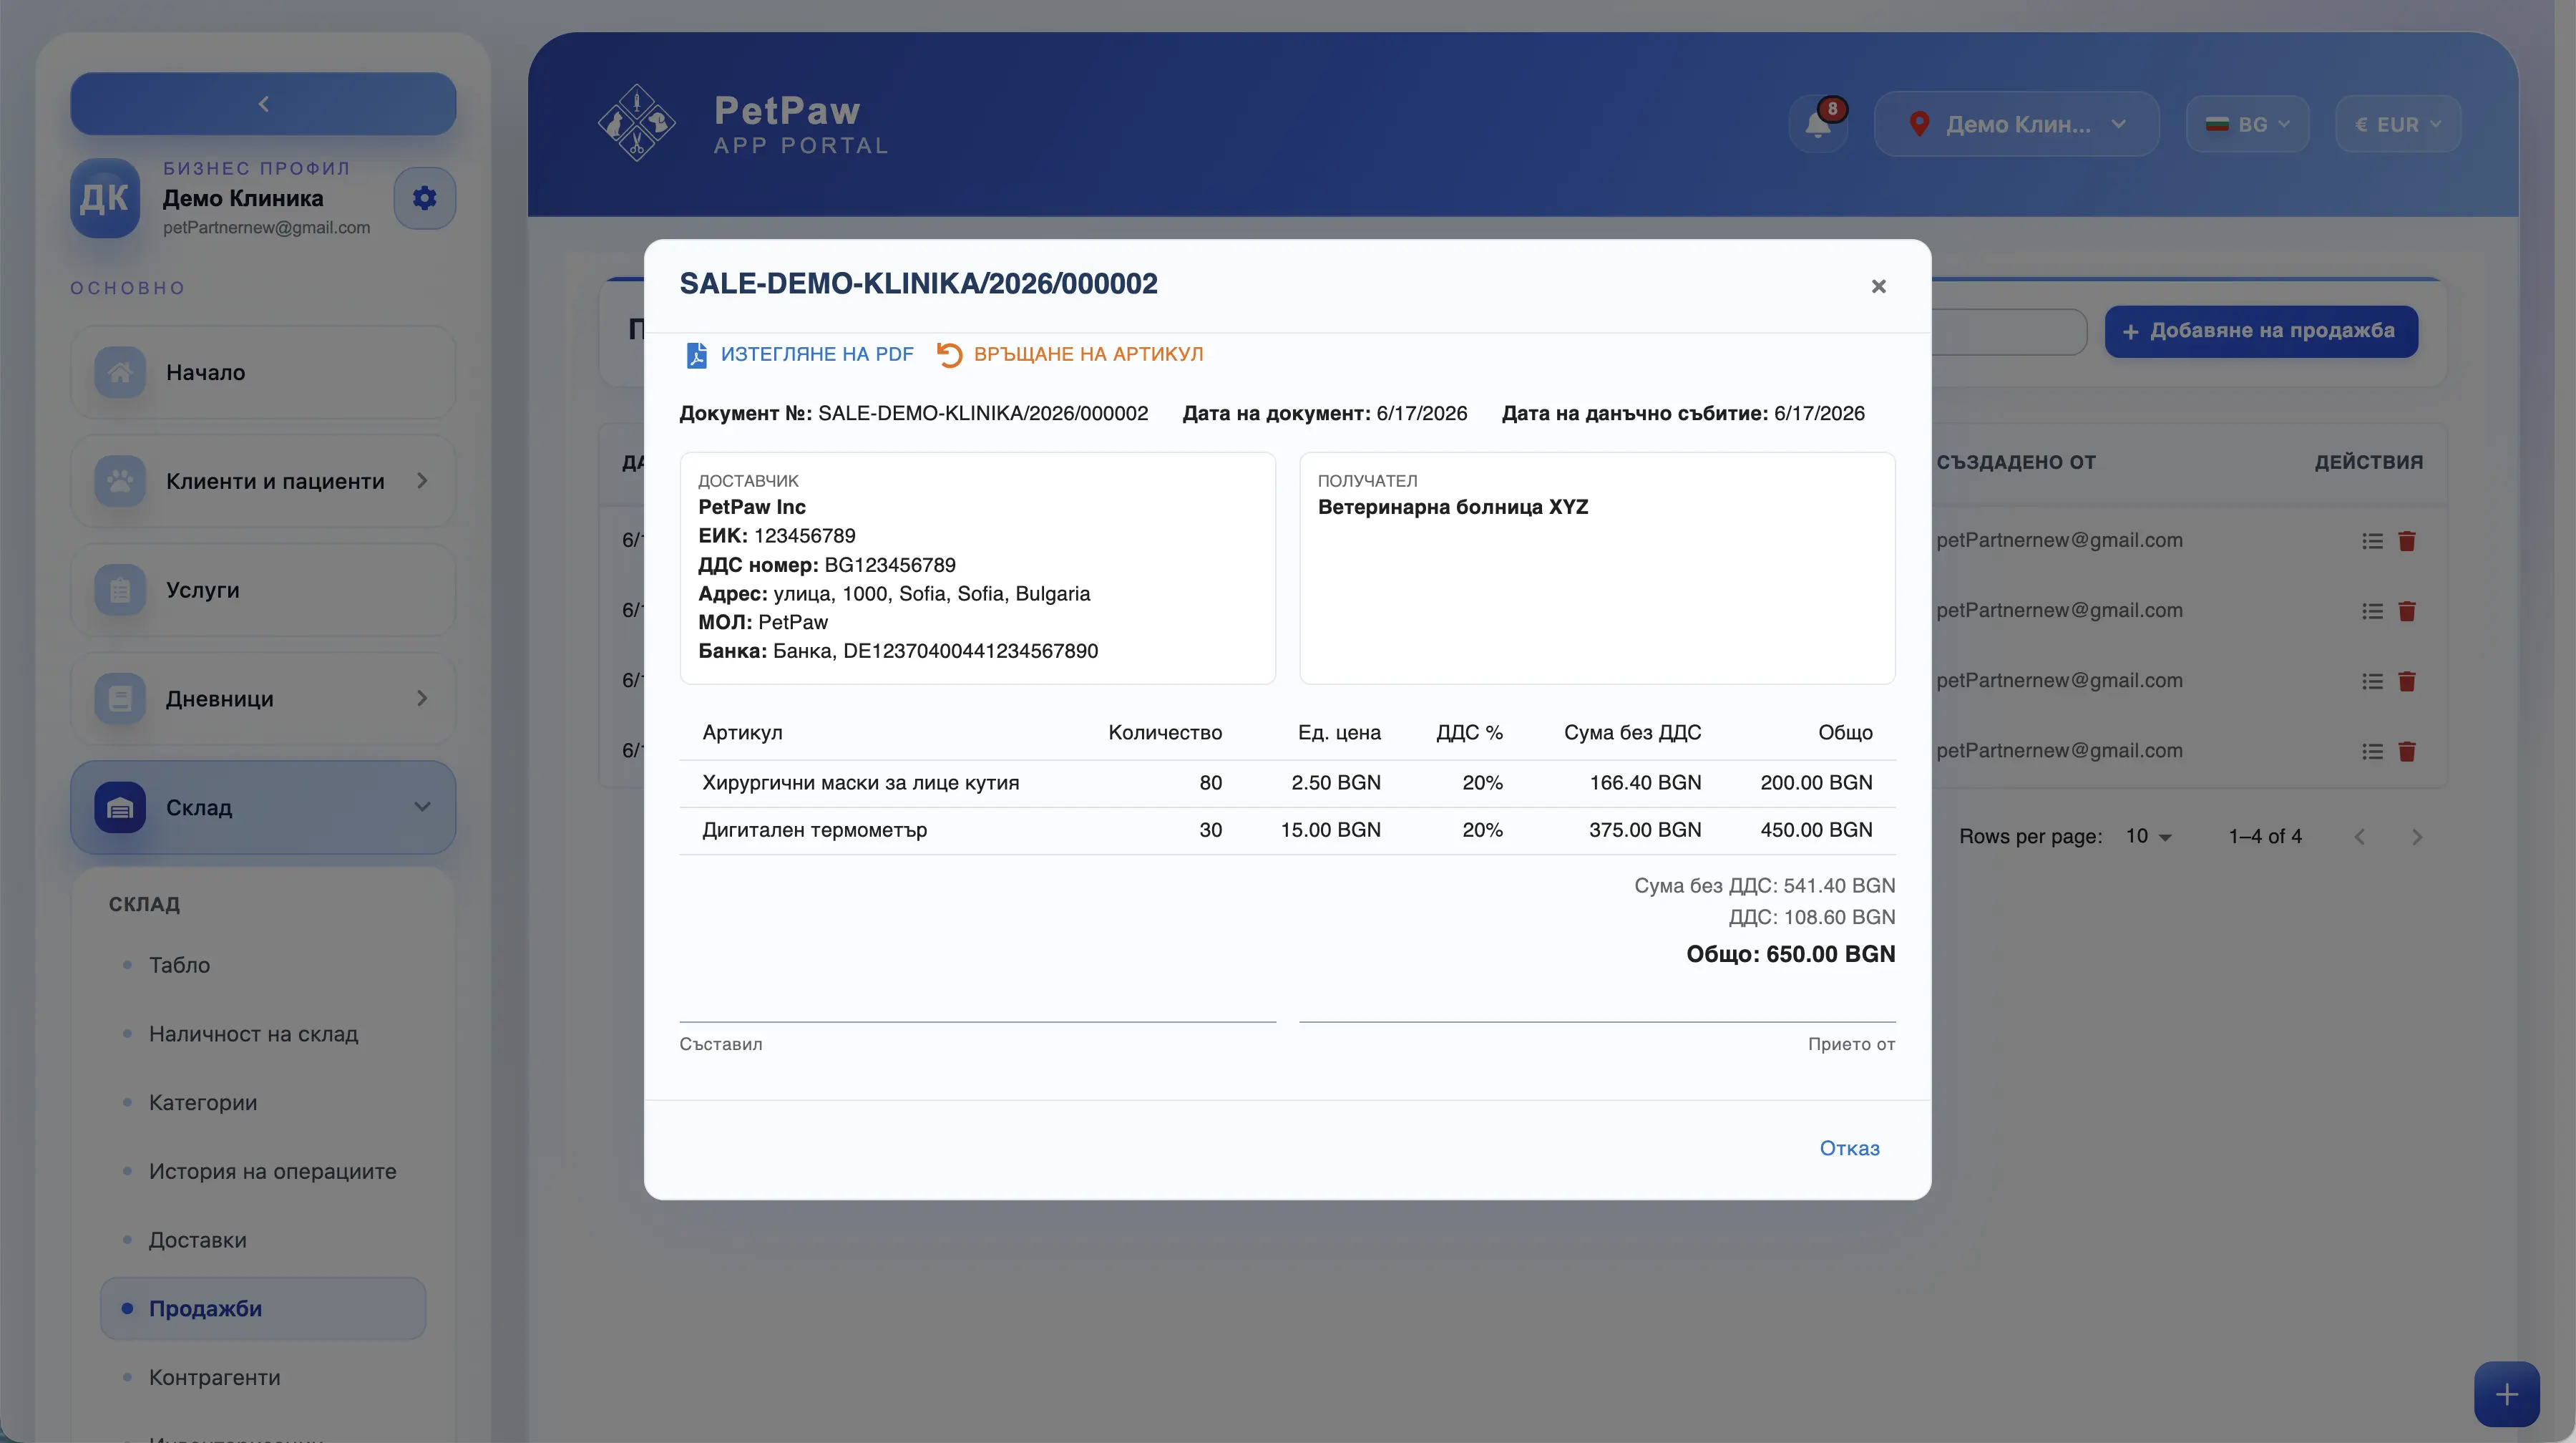The height and width of the screenshot is (1443, 2576).
Task: Click the clipboard icon beside Услуги
Action: pos(120,590)
